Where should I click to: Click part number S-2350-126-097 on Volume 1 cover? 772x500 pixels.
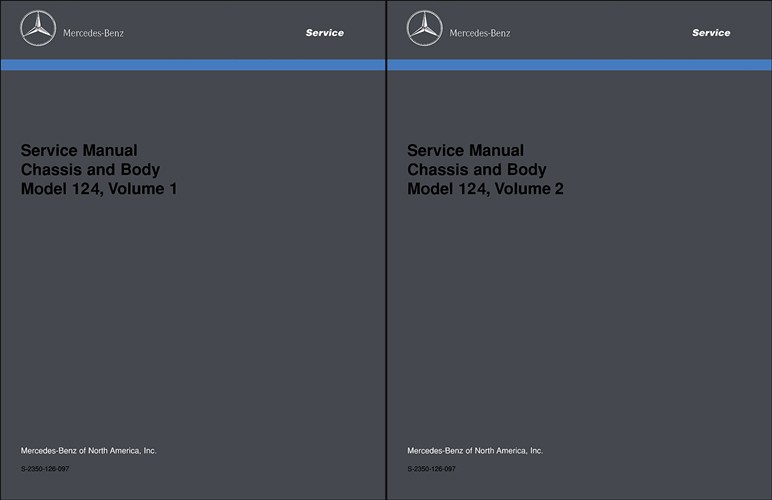(x=45, y=469)
